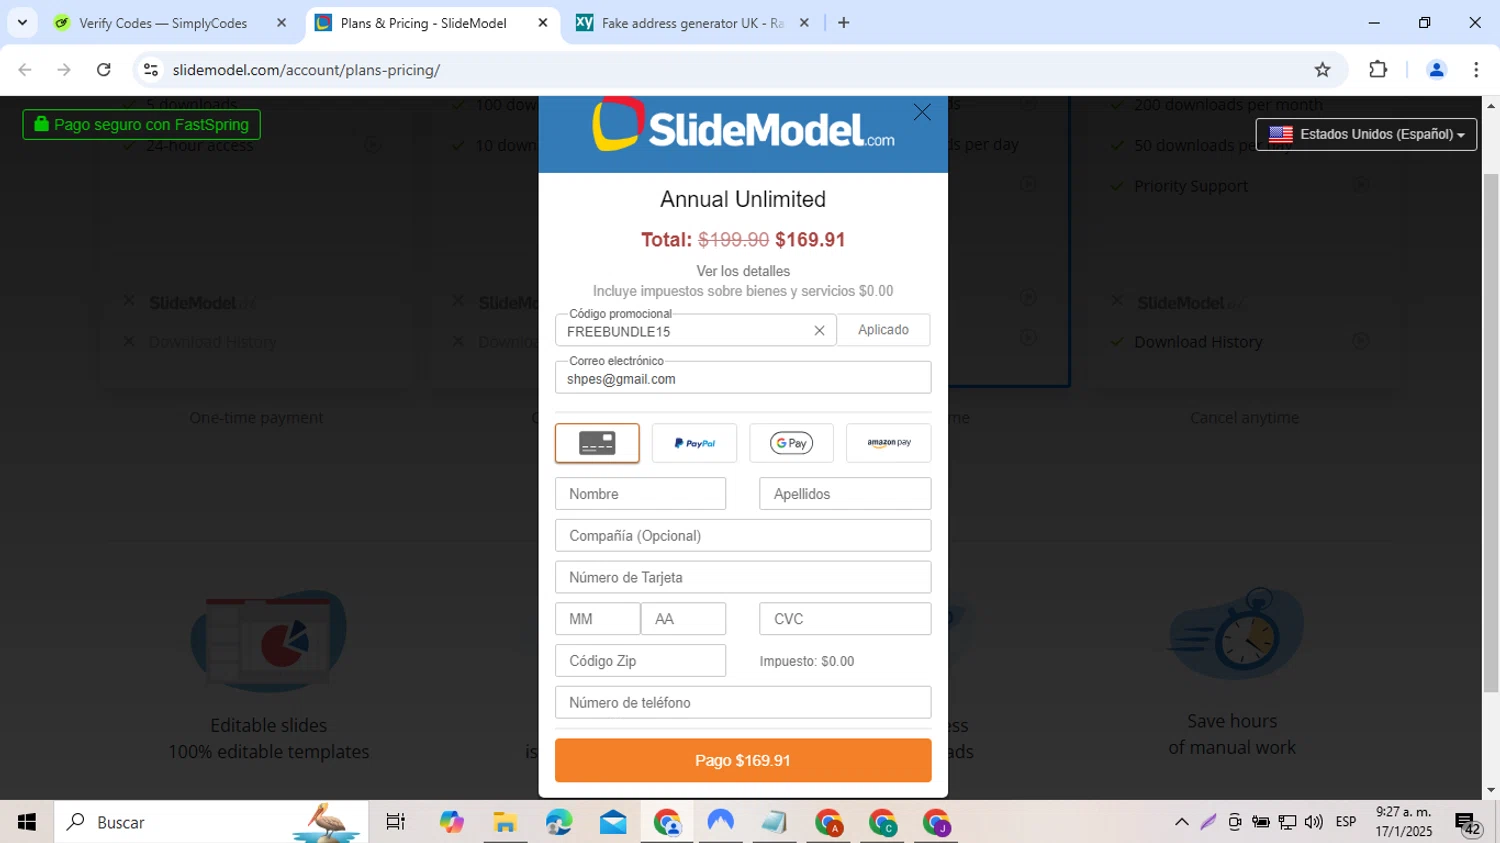The width and height of the screenshot is (1500, 843).
Task: Launch Microsoft Edge from taskbar
Action: [x=559, y=822]
